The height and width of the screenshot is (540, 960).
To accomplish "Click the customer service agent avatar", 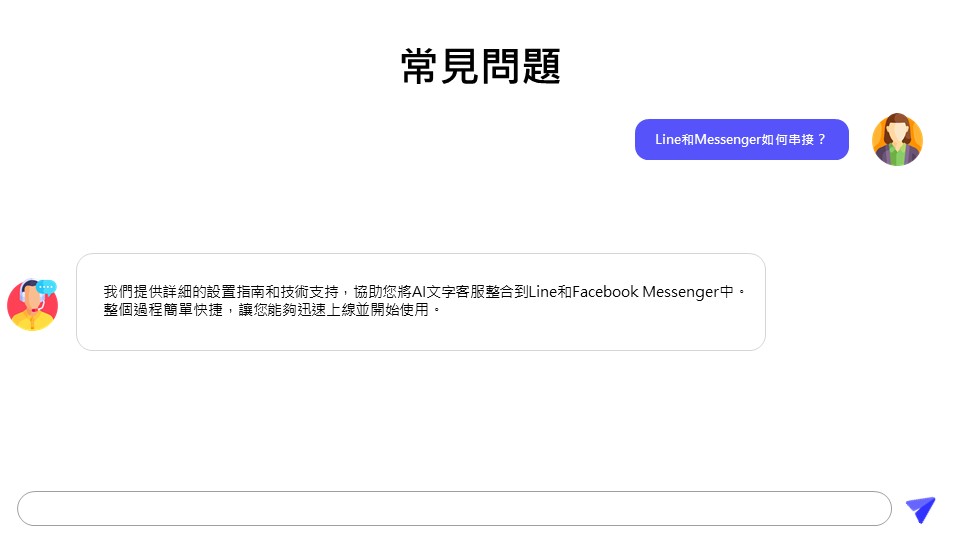I will [32, 304].
